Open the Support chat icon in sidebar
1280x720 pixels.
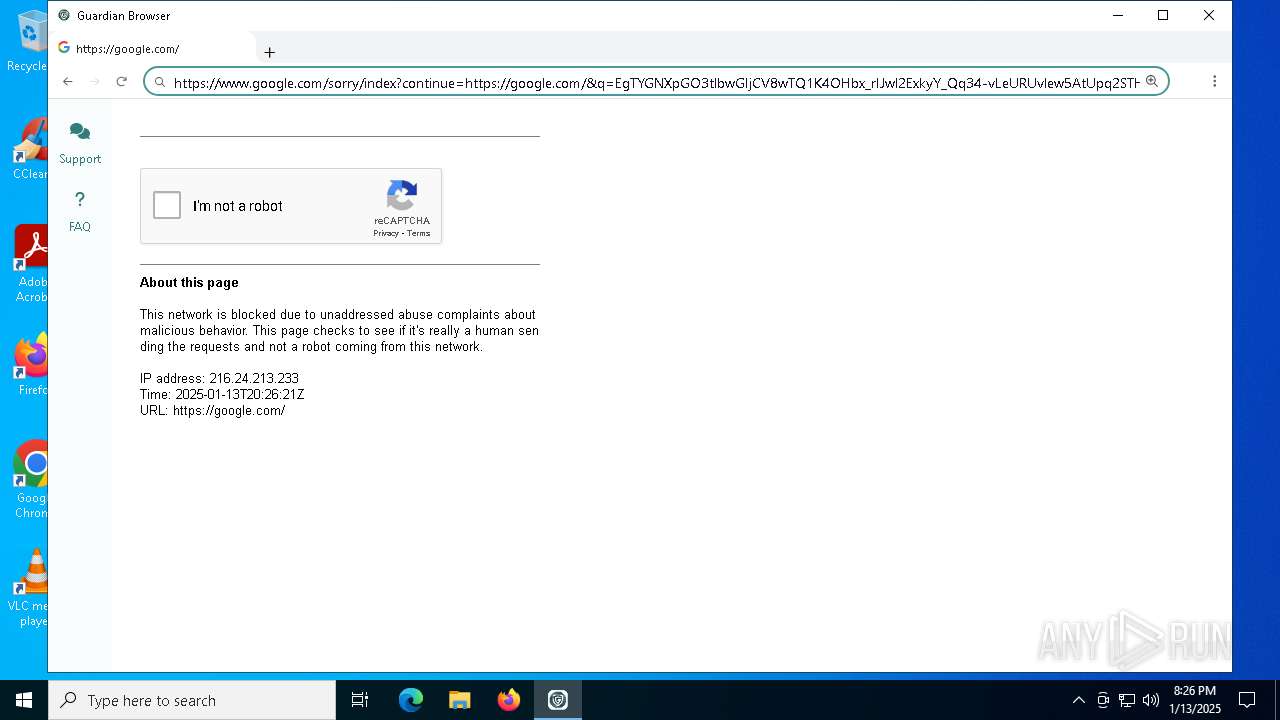coord(80,132)
